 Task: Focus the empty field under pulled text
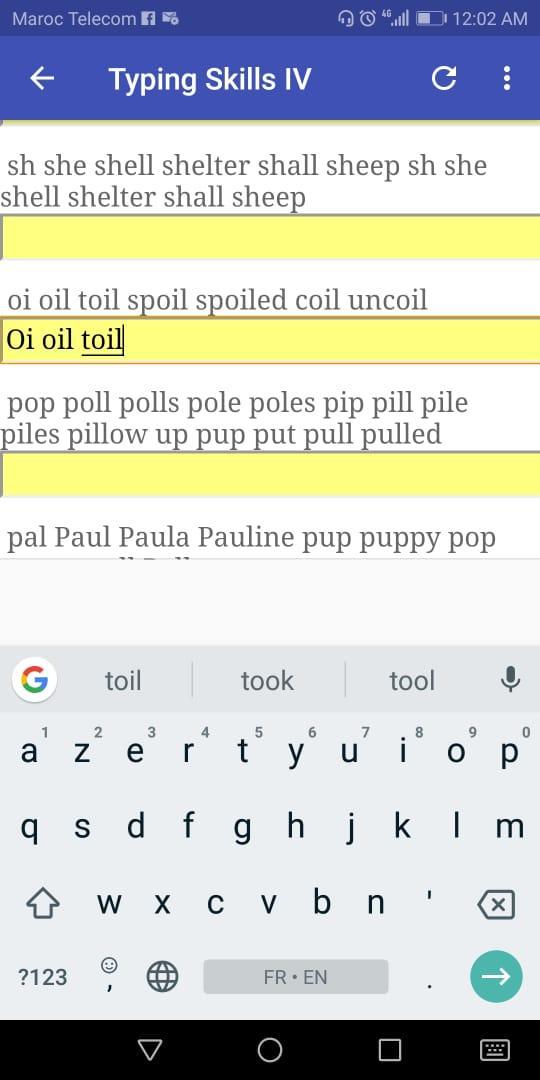pos(270,475)
